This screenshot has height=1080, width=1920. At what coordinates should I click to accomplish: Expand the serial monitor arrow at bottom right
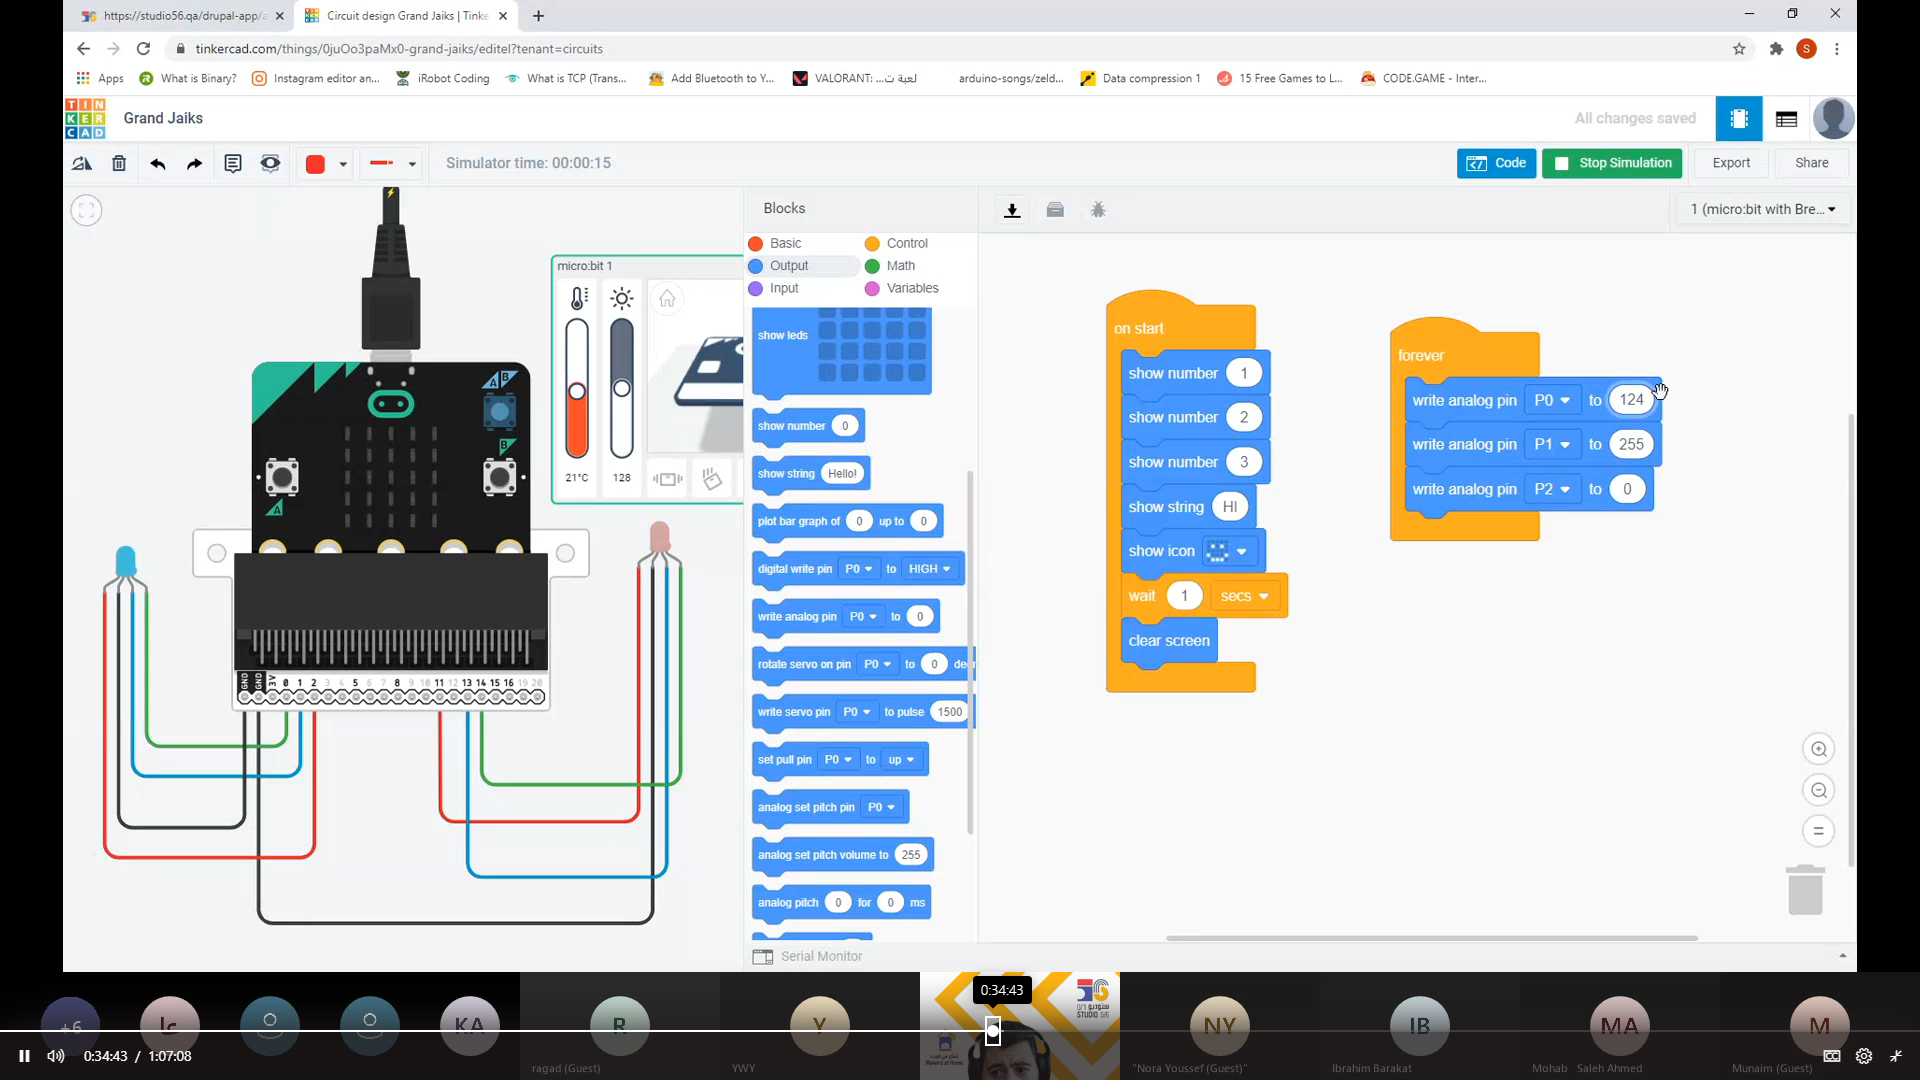[1843, 956]
